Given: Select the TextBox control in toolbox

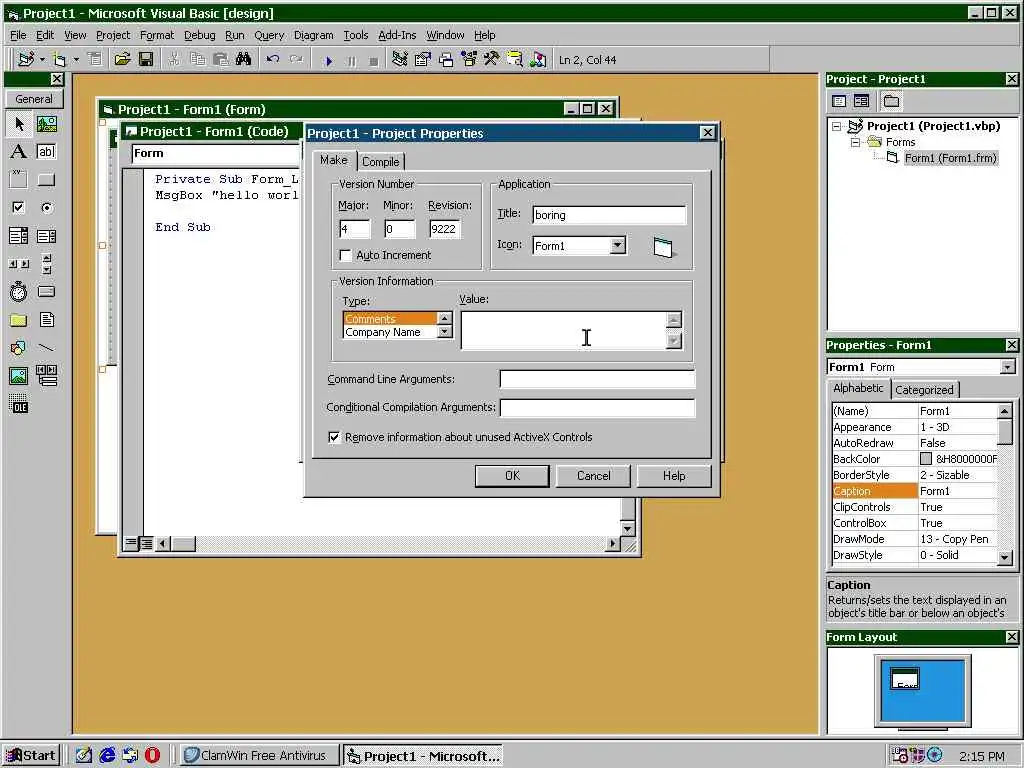Looking at the screenshot, I should (46, 152).
